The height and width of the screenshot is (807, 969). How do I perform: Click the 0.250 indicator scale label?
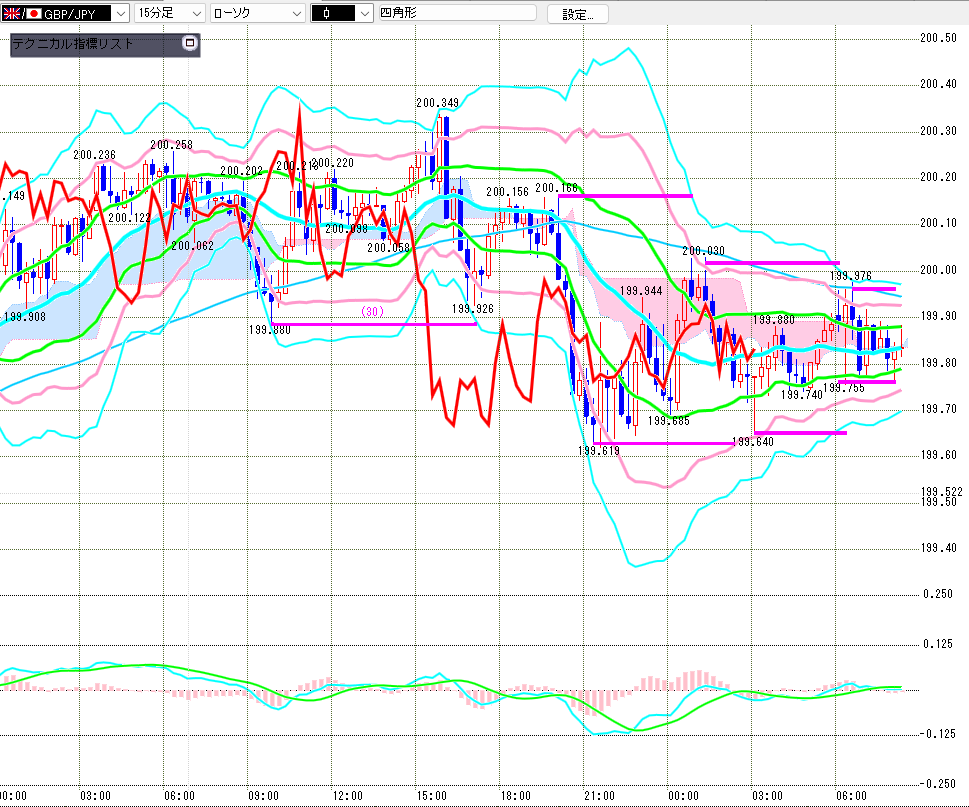tap(938, 595)
